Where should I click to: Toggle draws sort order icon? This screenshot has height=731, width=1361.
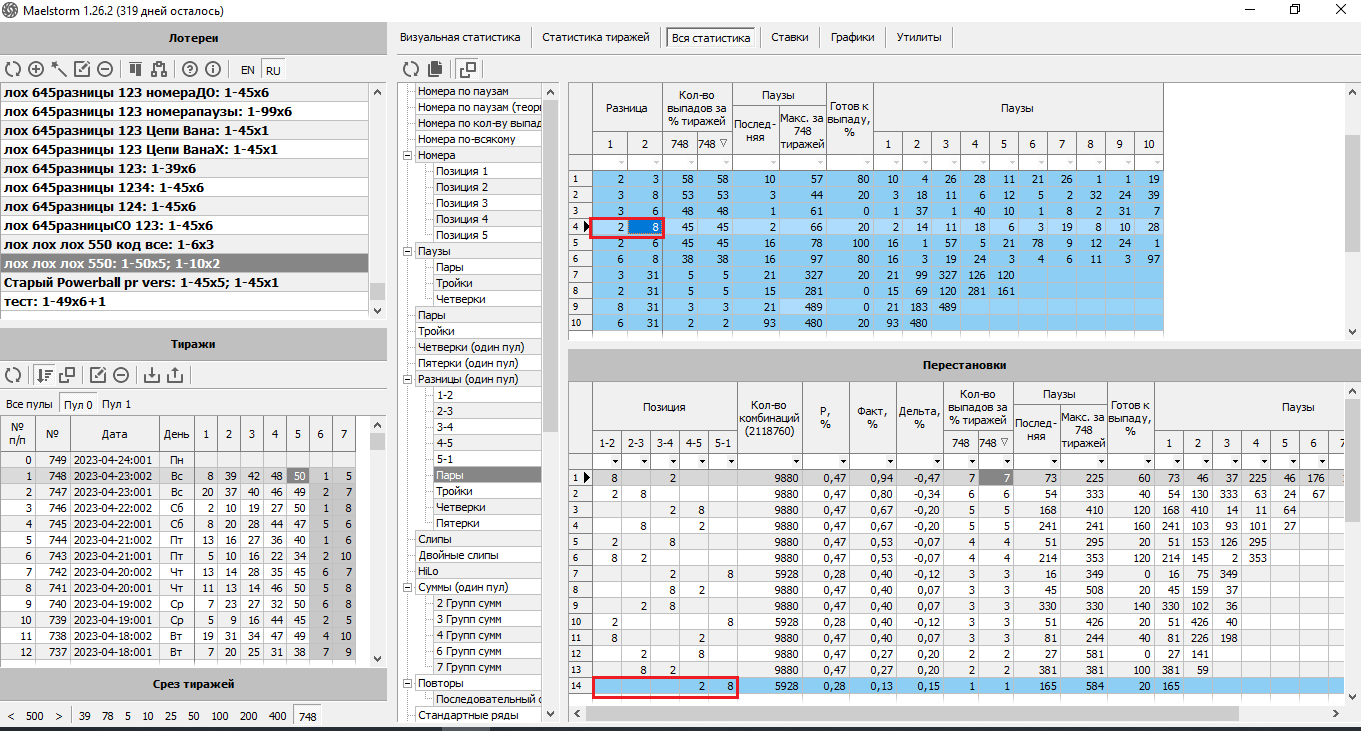pyautogui.click(x=44, y=375)
